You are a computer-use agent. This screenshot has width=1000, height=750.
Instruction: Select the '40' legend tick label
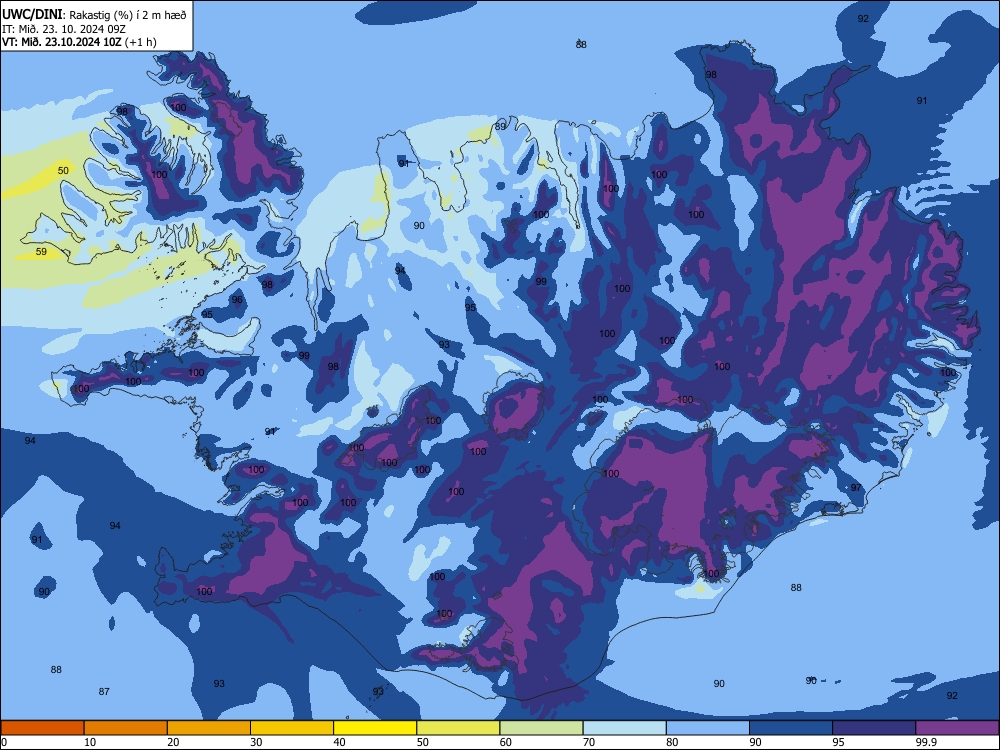pyautogui.click(x=339, y=742)
